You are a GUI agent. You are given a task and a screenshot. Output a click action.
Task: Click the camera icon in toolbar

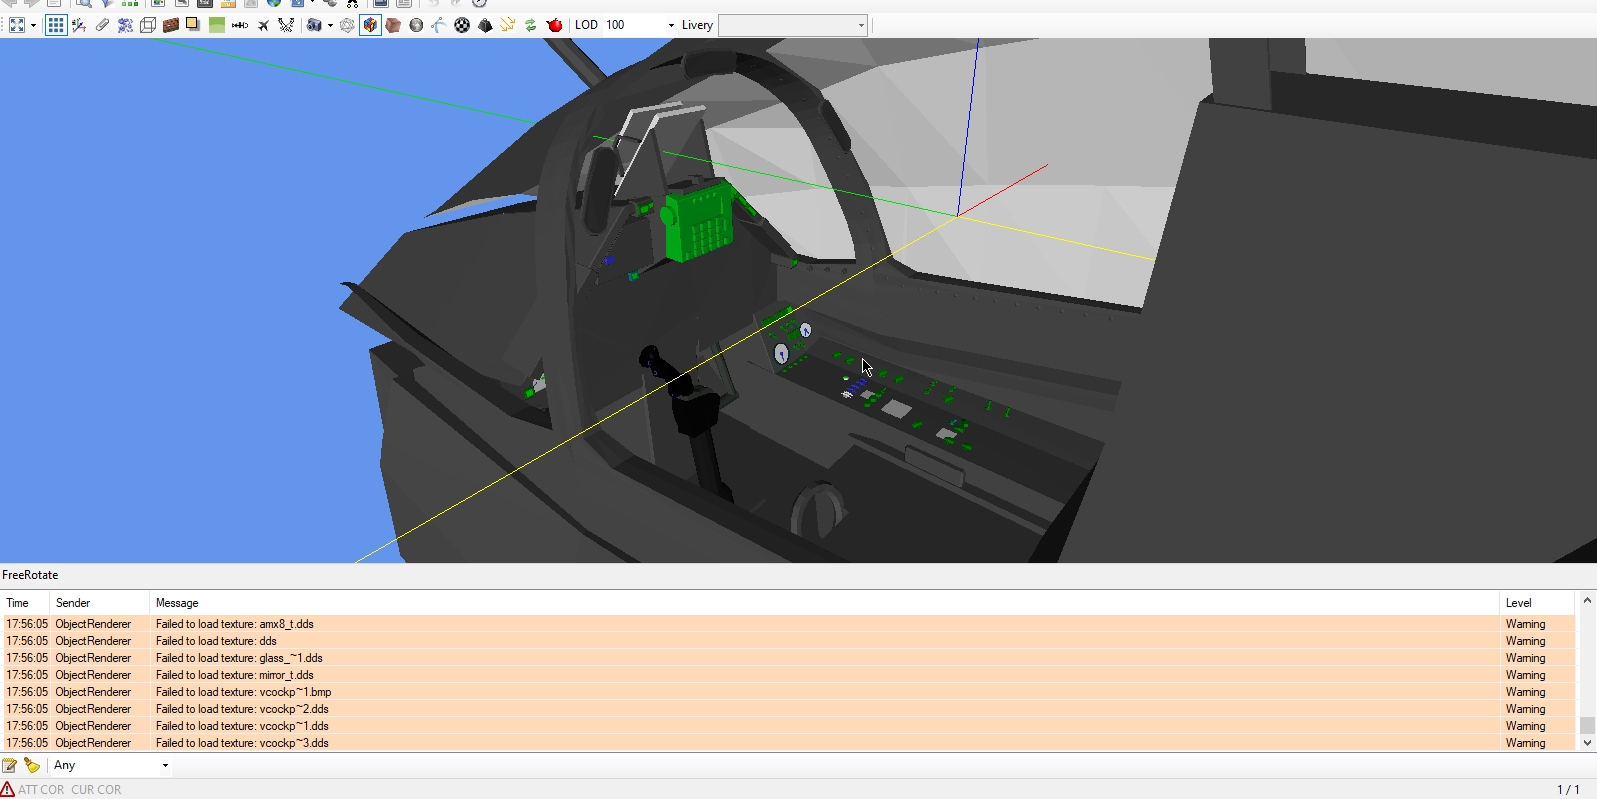click(314, 25)
